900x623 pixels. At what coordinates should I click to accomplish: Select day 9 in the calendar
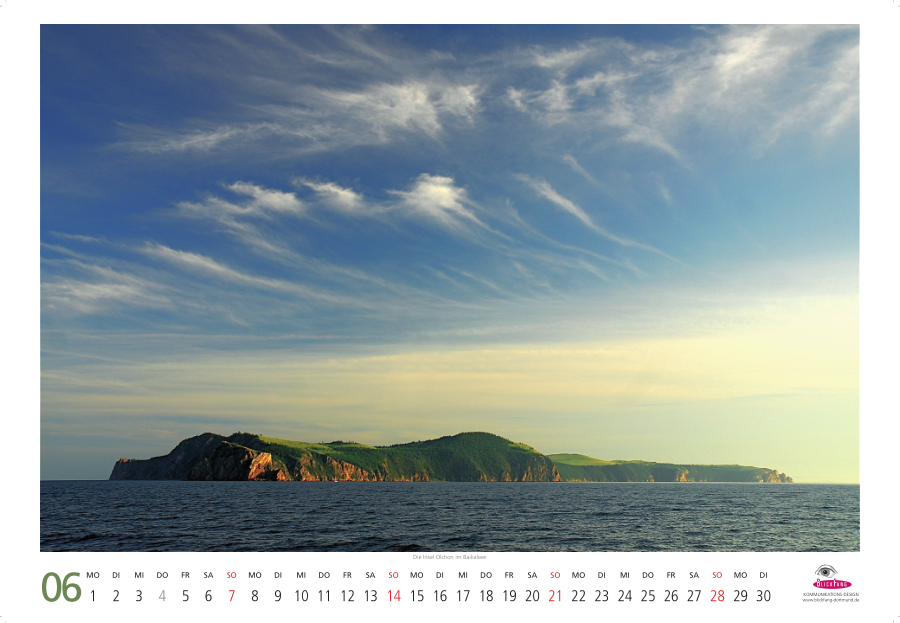(278, 596)
